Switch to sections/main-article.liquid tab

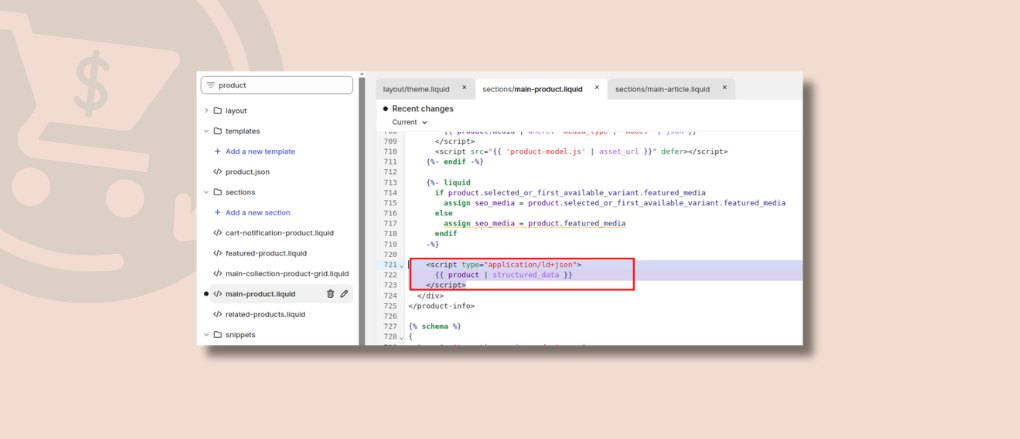coord(662,89)
